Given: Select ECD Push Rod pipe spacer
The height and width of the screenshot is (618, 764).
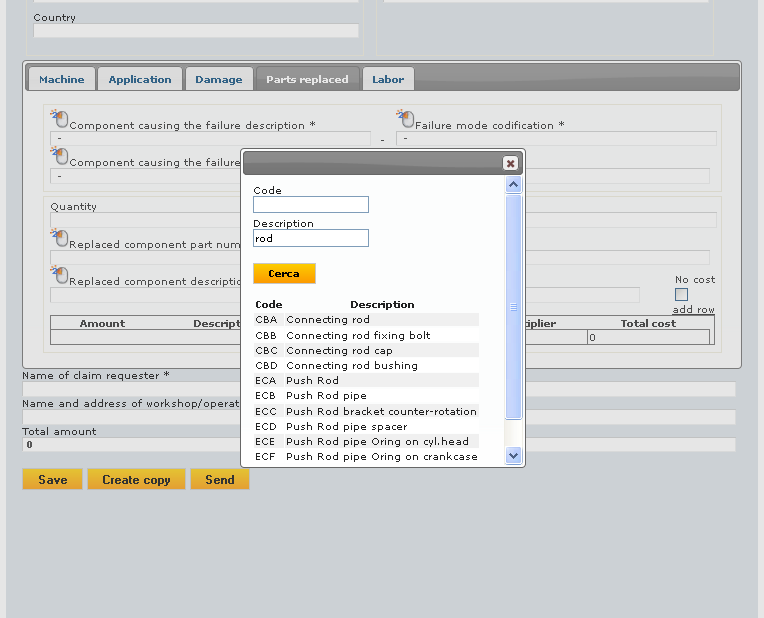Looking at the screenshot, I should (366, 426).
